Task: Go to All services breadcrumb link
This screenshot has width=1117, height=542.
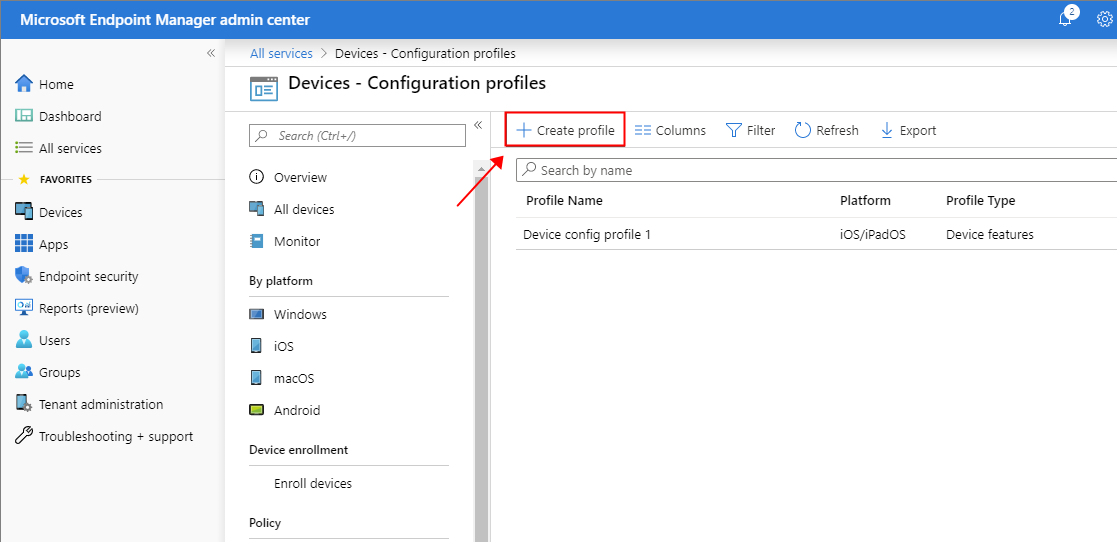Action: [281, 53]
